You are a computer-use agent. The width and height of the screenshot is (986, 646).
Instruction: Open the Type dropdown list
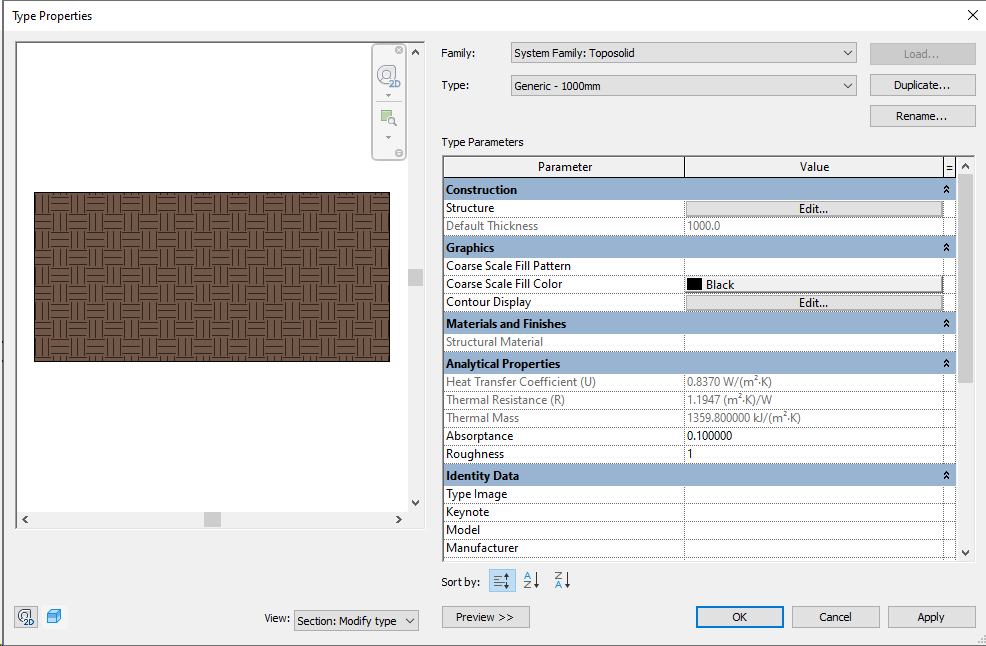point(848,85)
